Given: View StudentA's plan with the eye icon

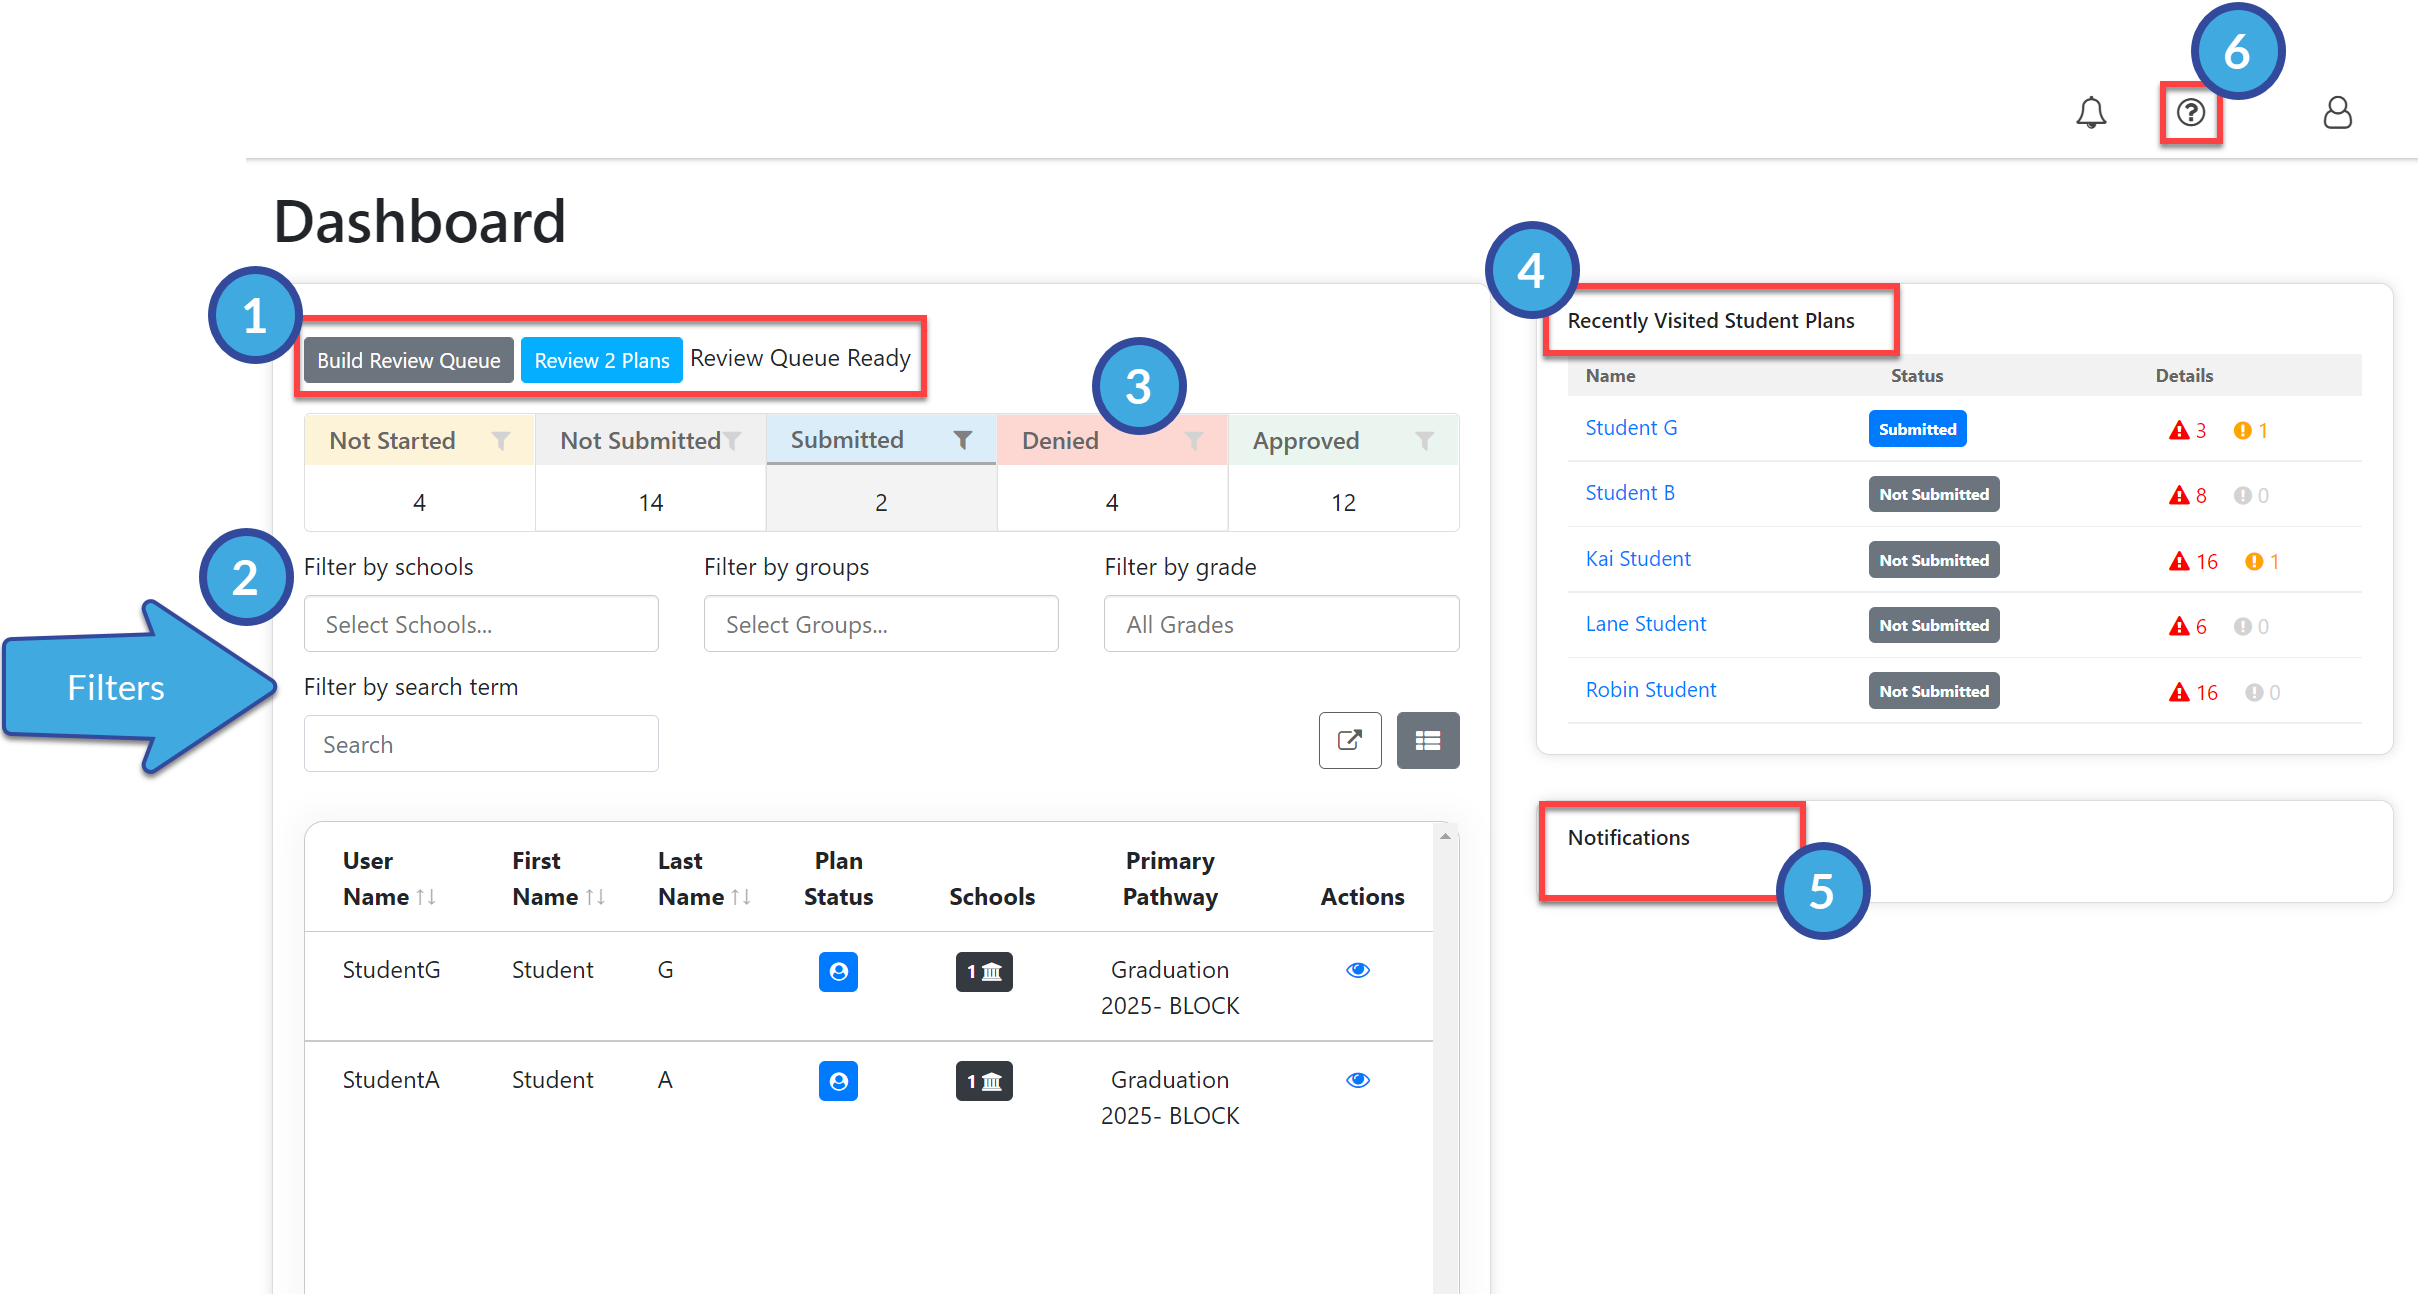Looking at the screenshot, I should point(1358,1080).
